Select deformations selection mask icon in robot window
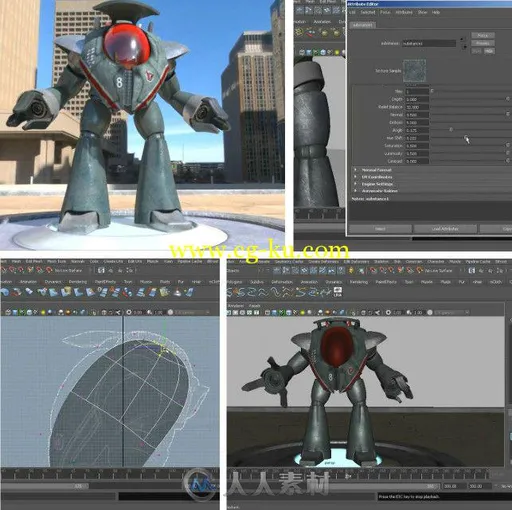Screen dimensions: 512x510 (313, 271)
